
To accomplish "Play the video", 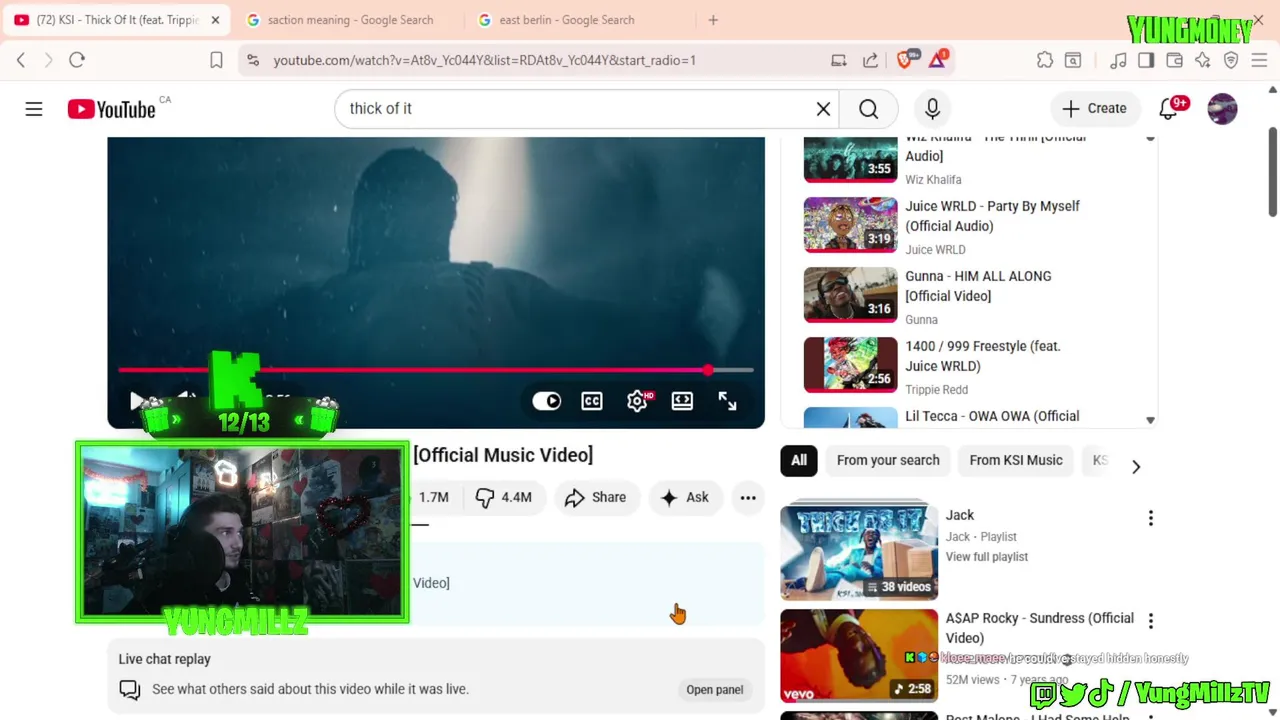I will (x=137, y=401).
